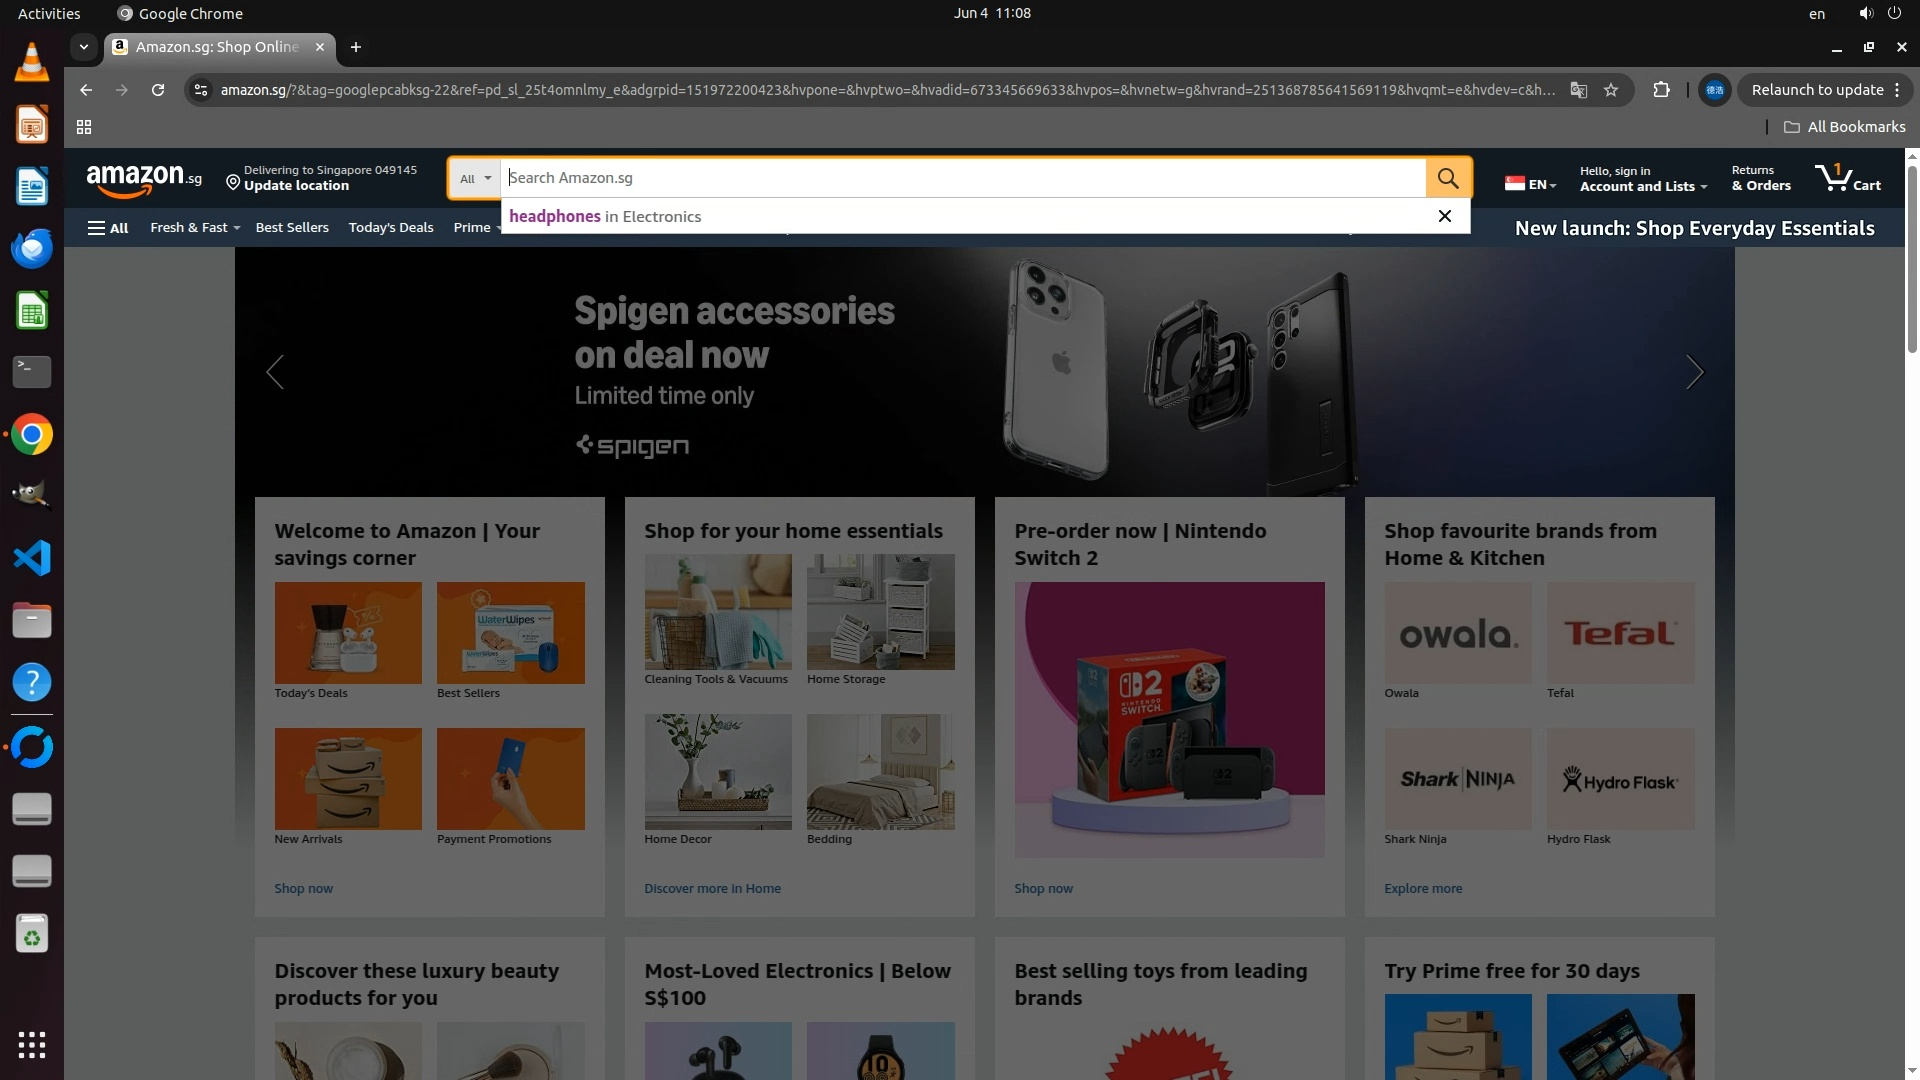
Task: Open Best Sellers in the nav bar
Action: 292,228
